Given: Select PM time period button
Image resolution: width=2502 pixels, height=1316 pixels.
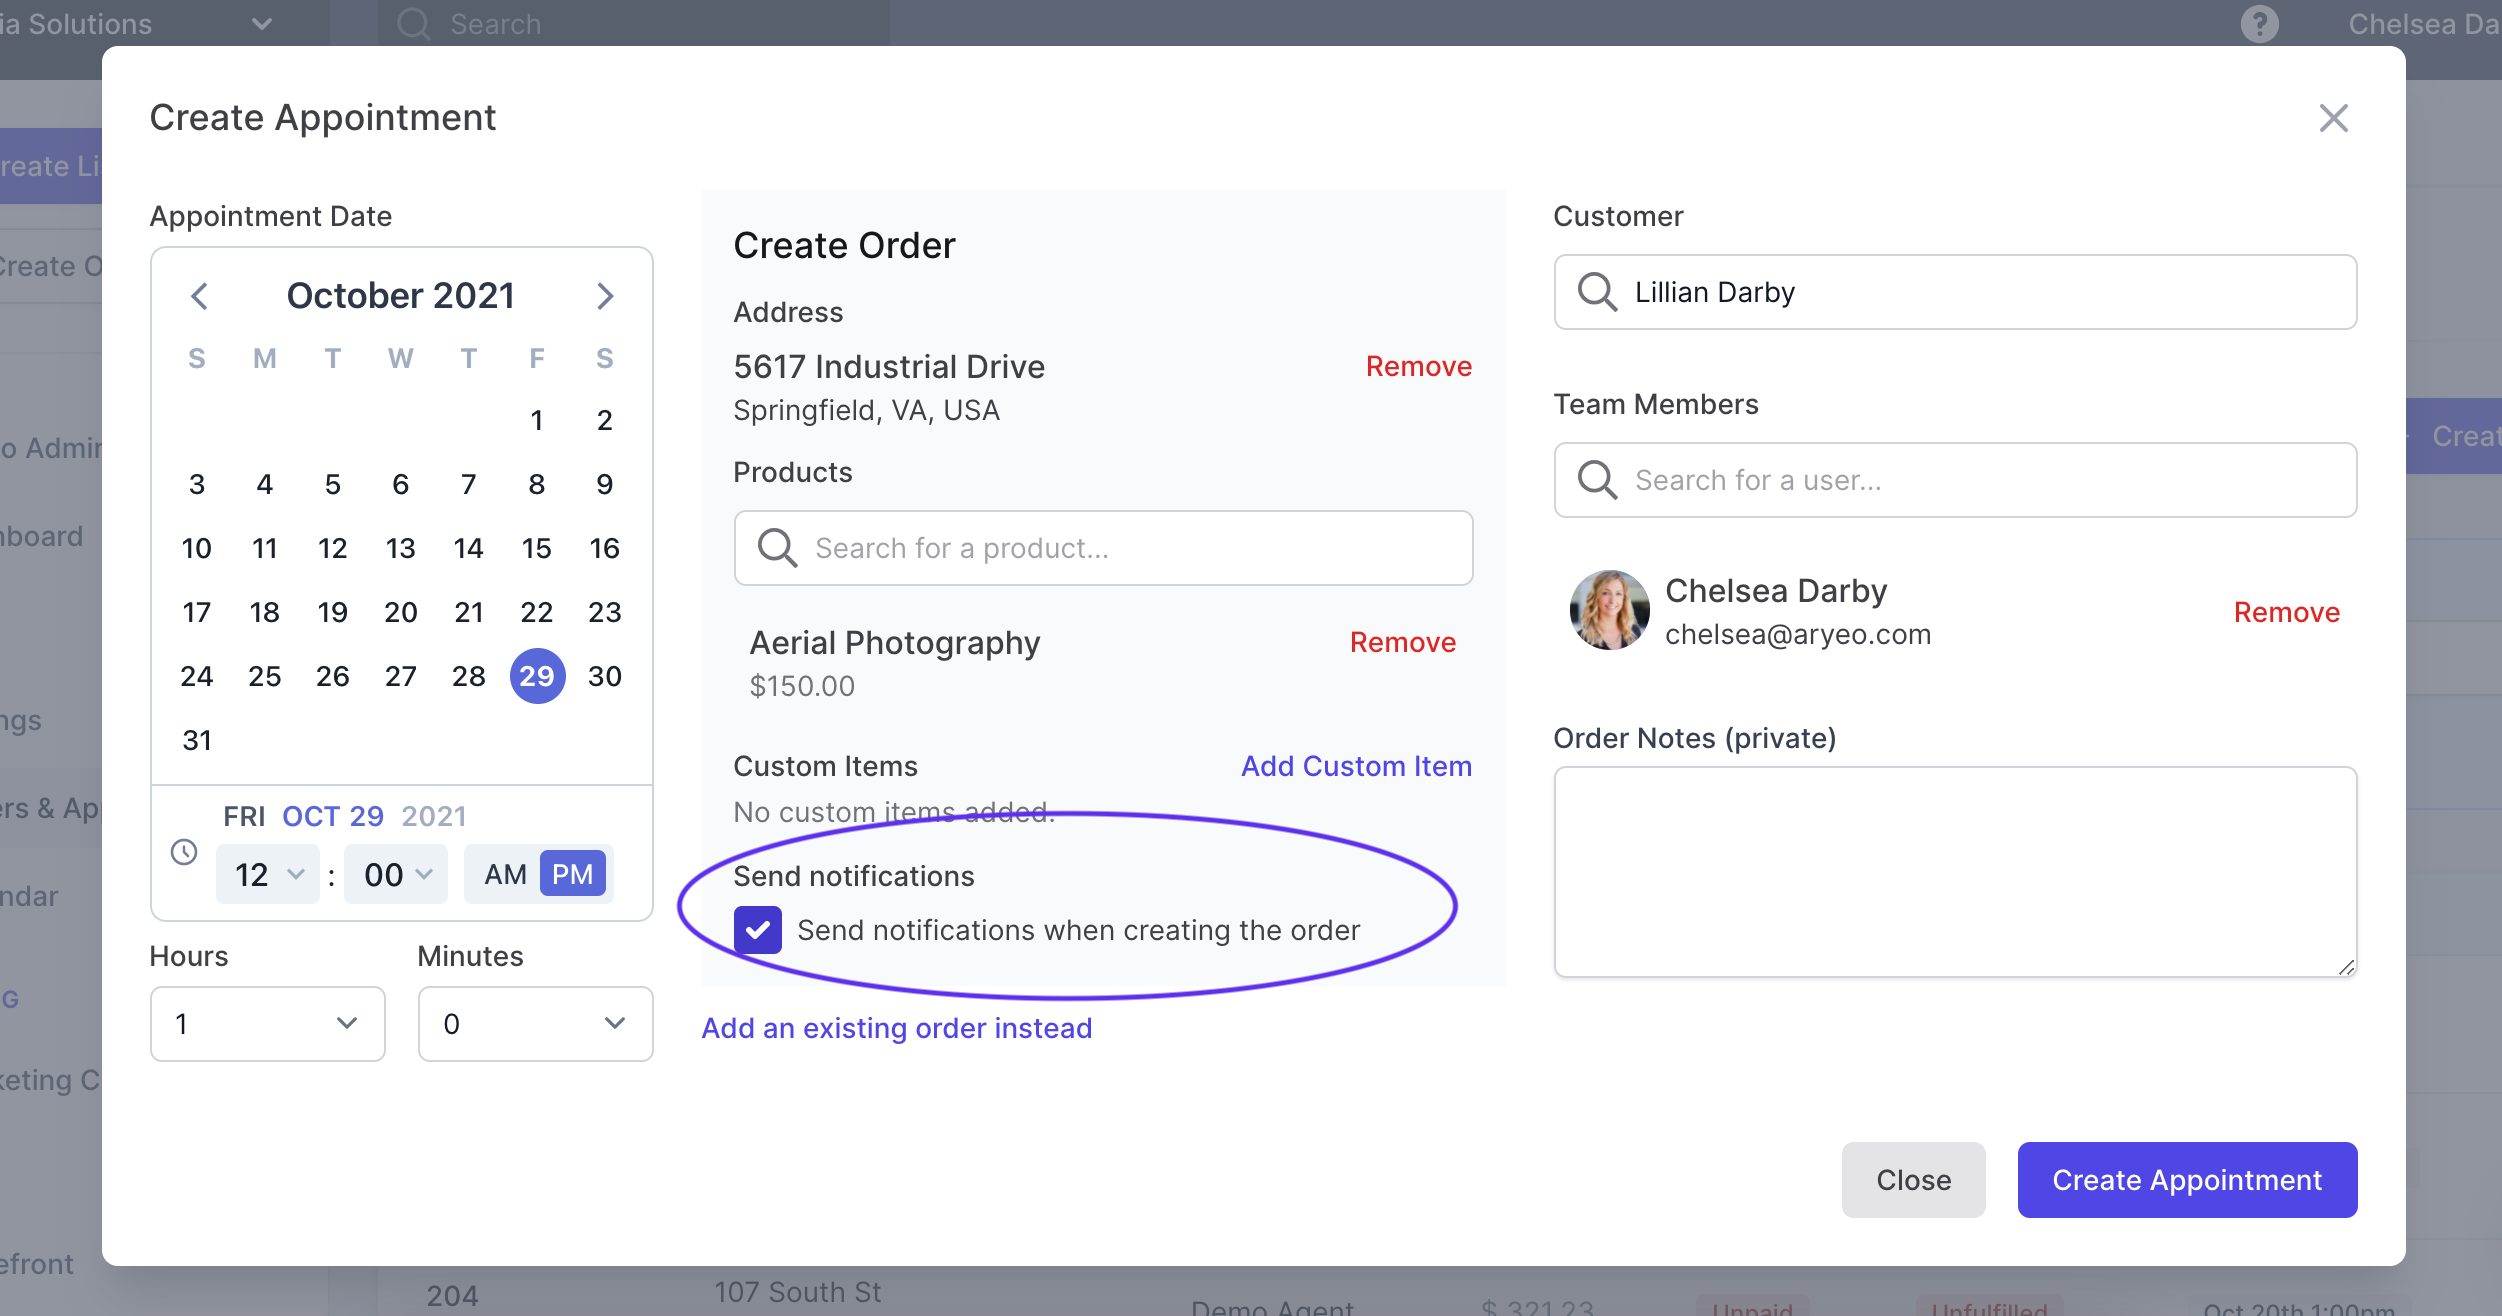Looking at the screenshot, I should pyautogui.click(x=571, y=872).
